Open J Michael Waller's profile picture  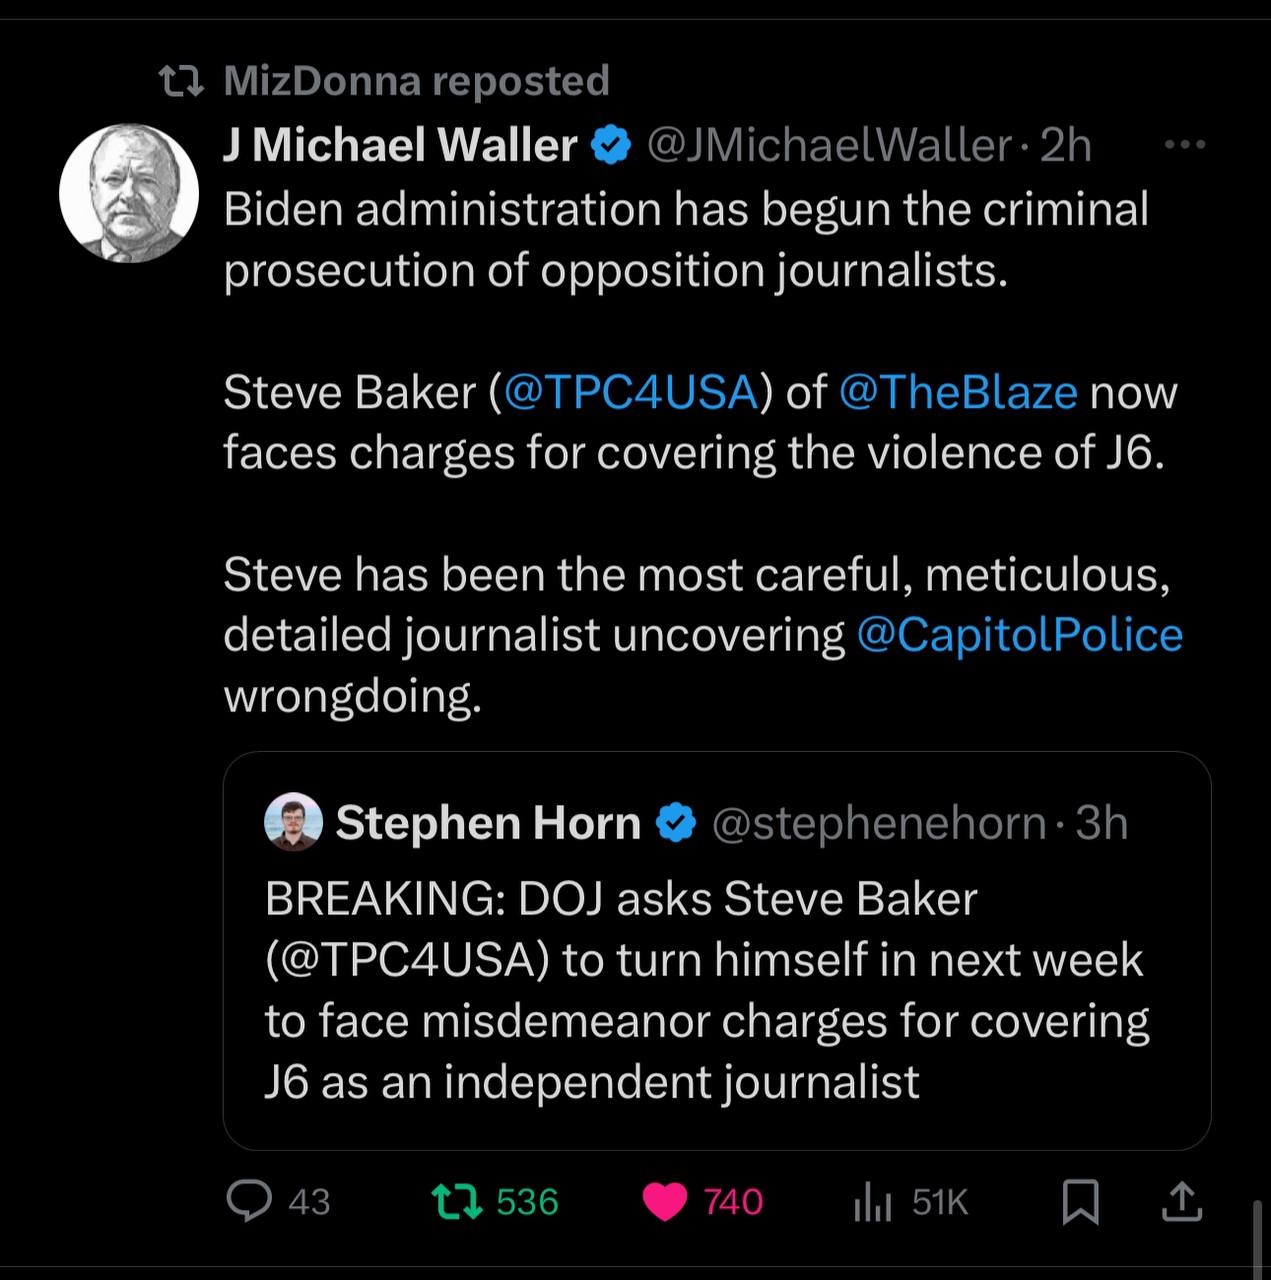[129, 193]
